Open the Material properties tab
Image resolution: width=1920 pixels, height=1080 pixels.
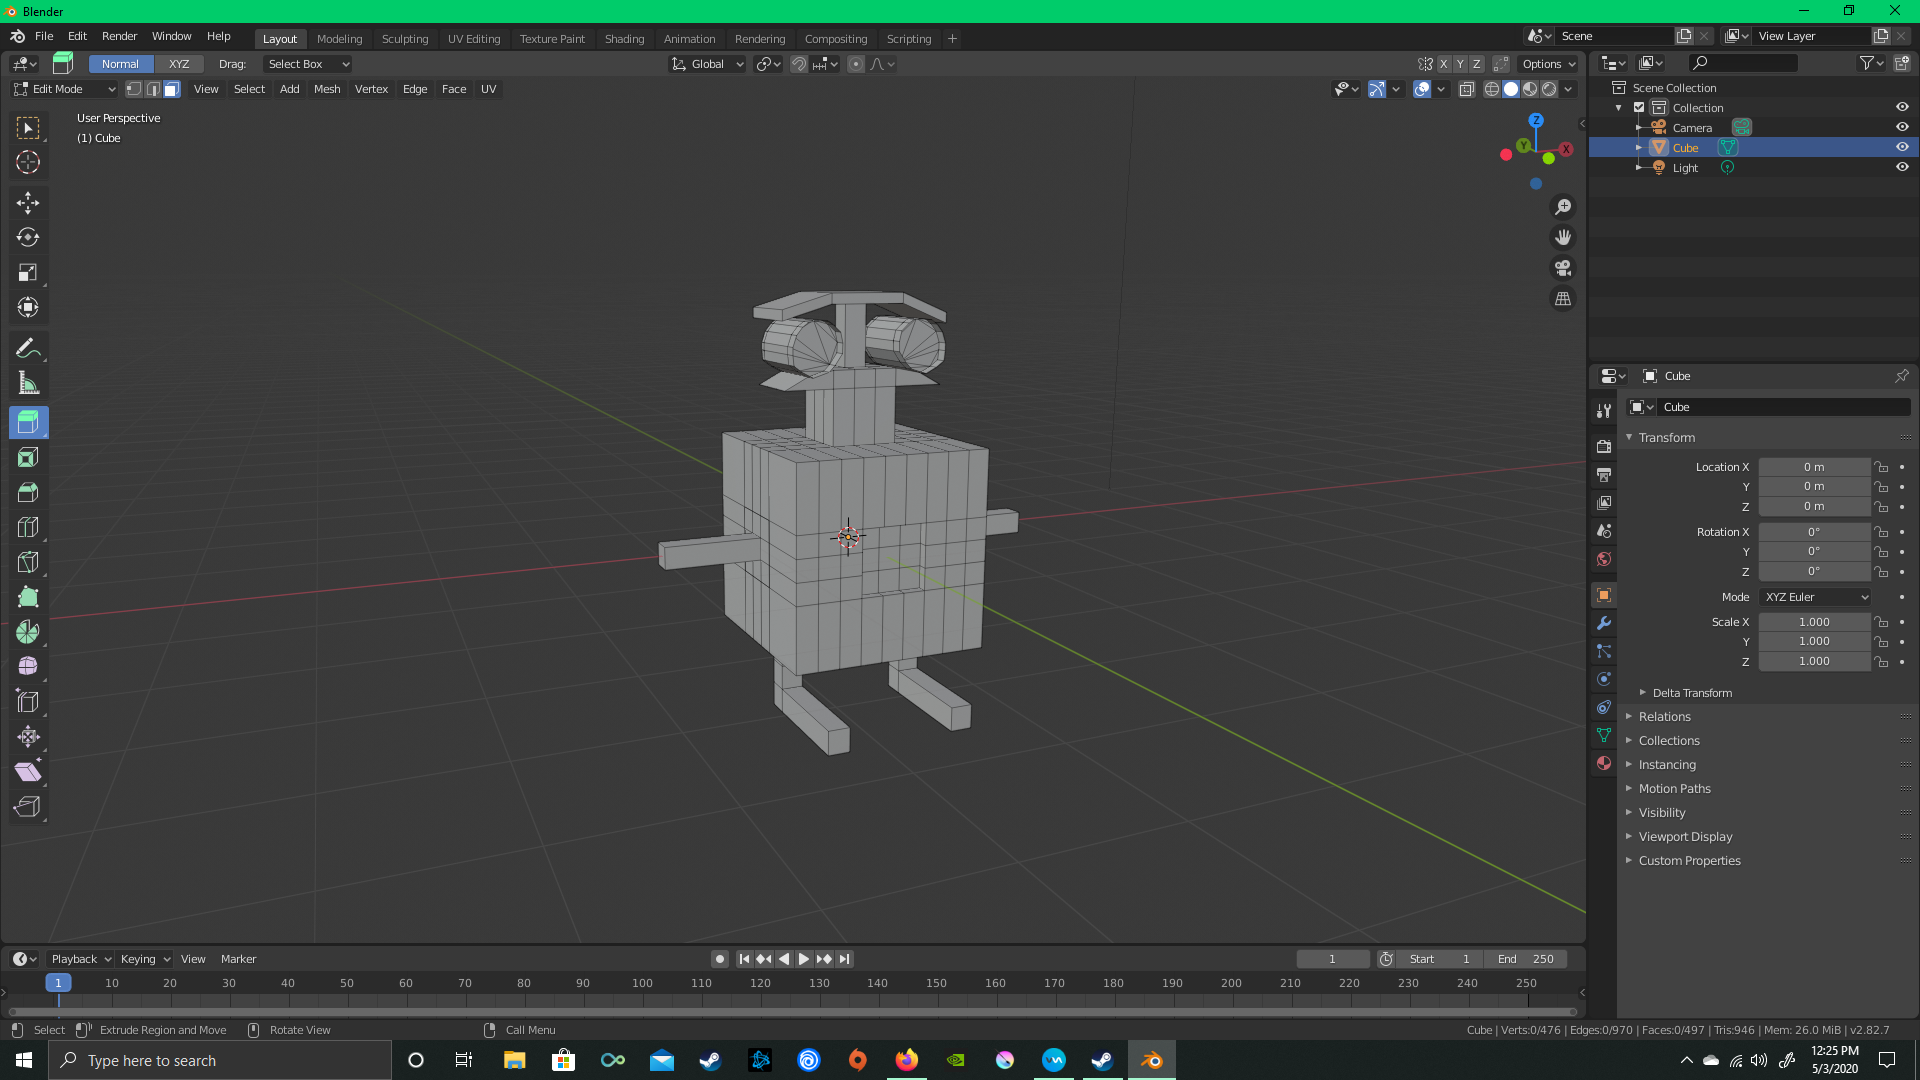click(1604, 763)
